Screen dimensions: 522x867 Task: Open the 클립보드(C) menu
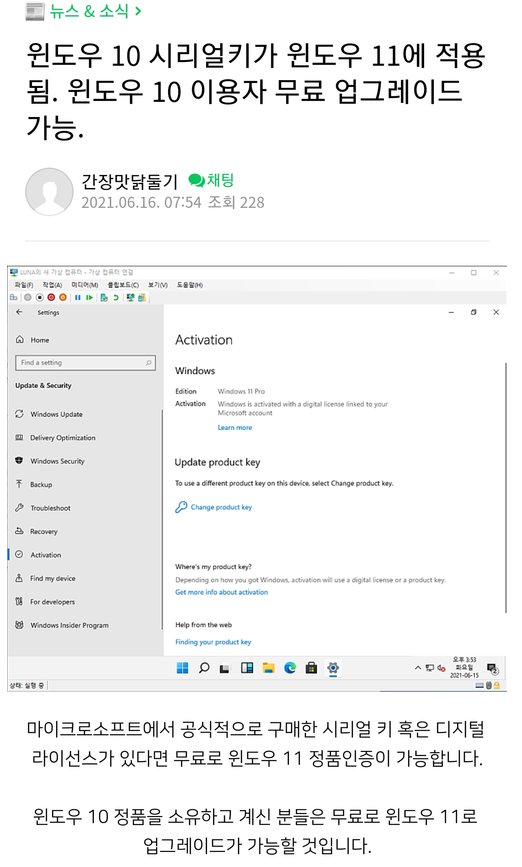tap(123, 285)
